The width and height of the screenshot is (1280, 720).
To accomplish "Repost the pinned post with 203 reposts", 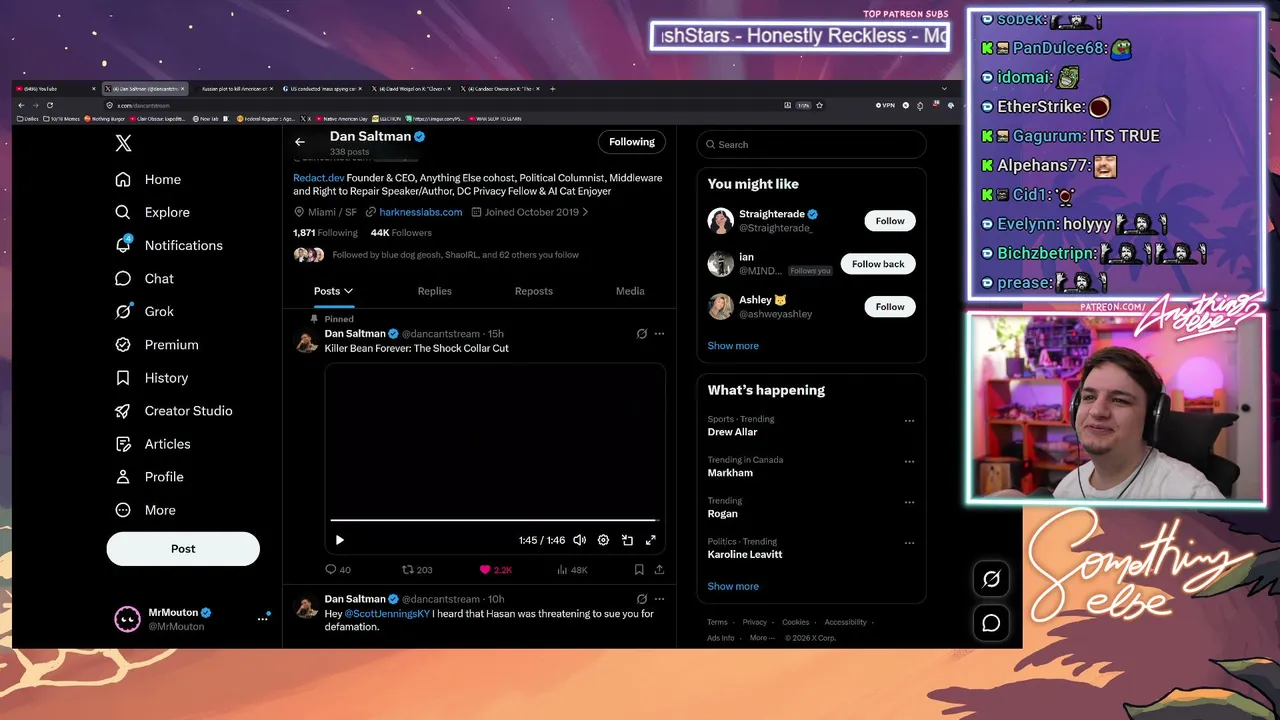I will tap(417, 570).
